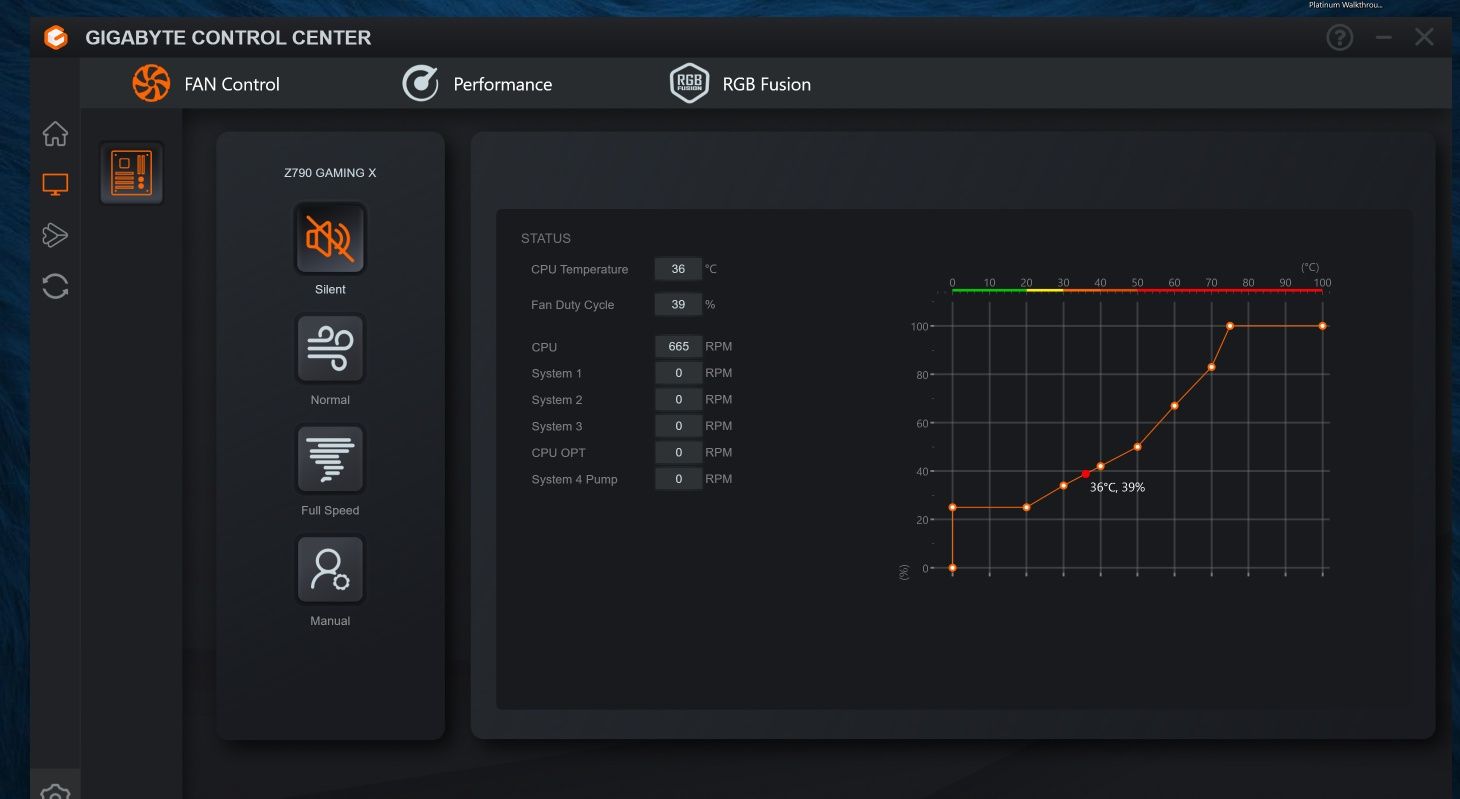Click the Fan Duty Cycle label
The width and height of the screenshot is (1460, 799).
tap(573, 305)
